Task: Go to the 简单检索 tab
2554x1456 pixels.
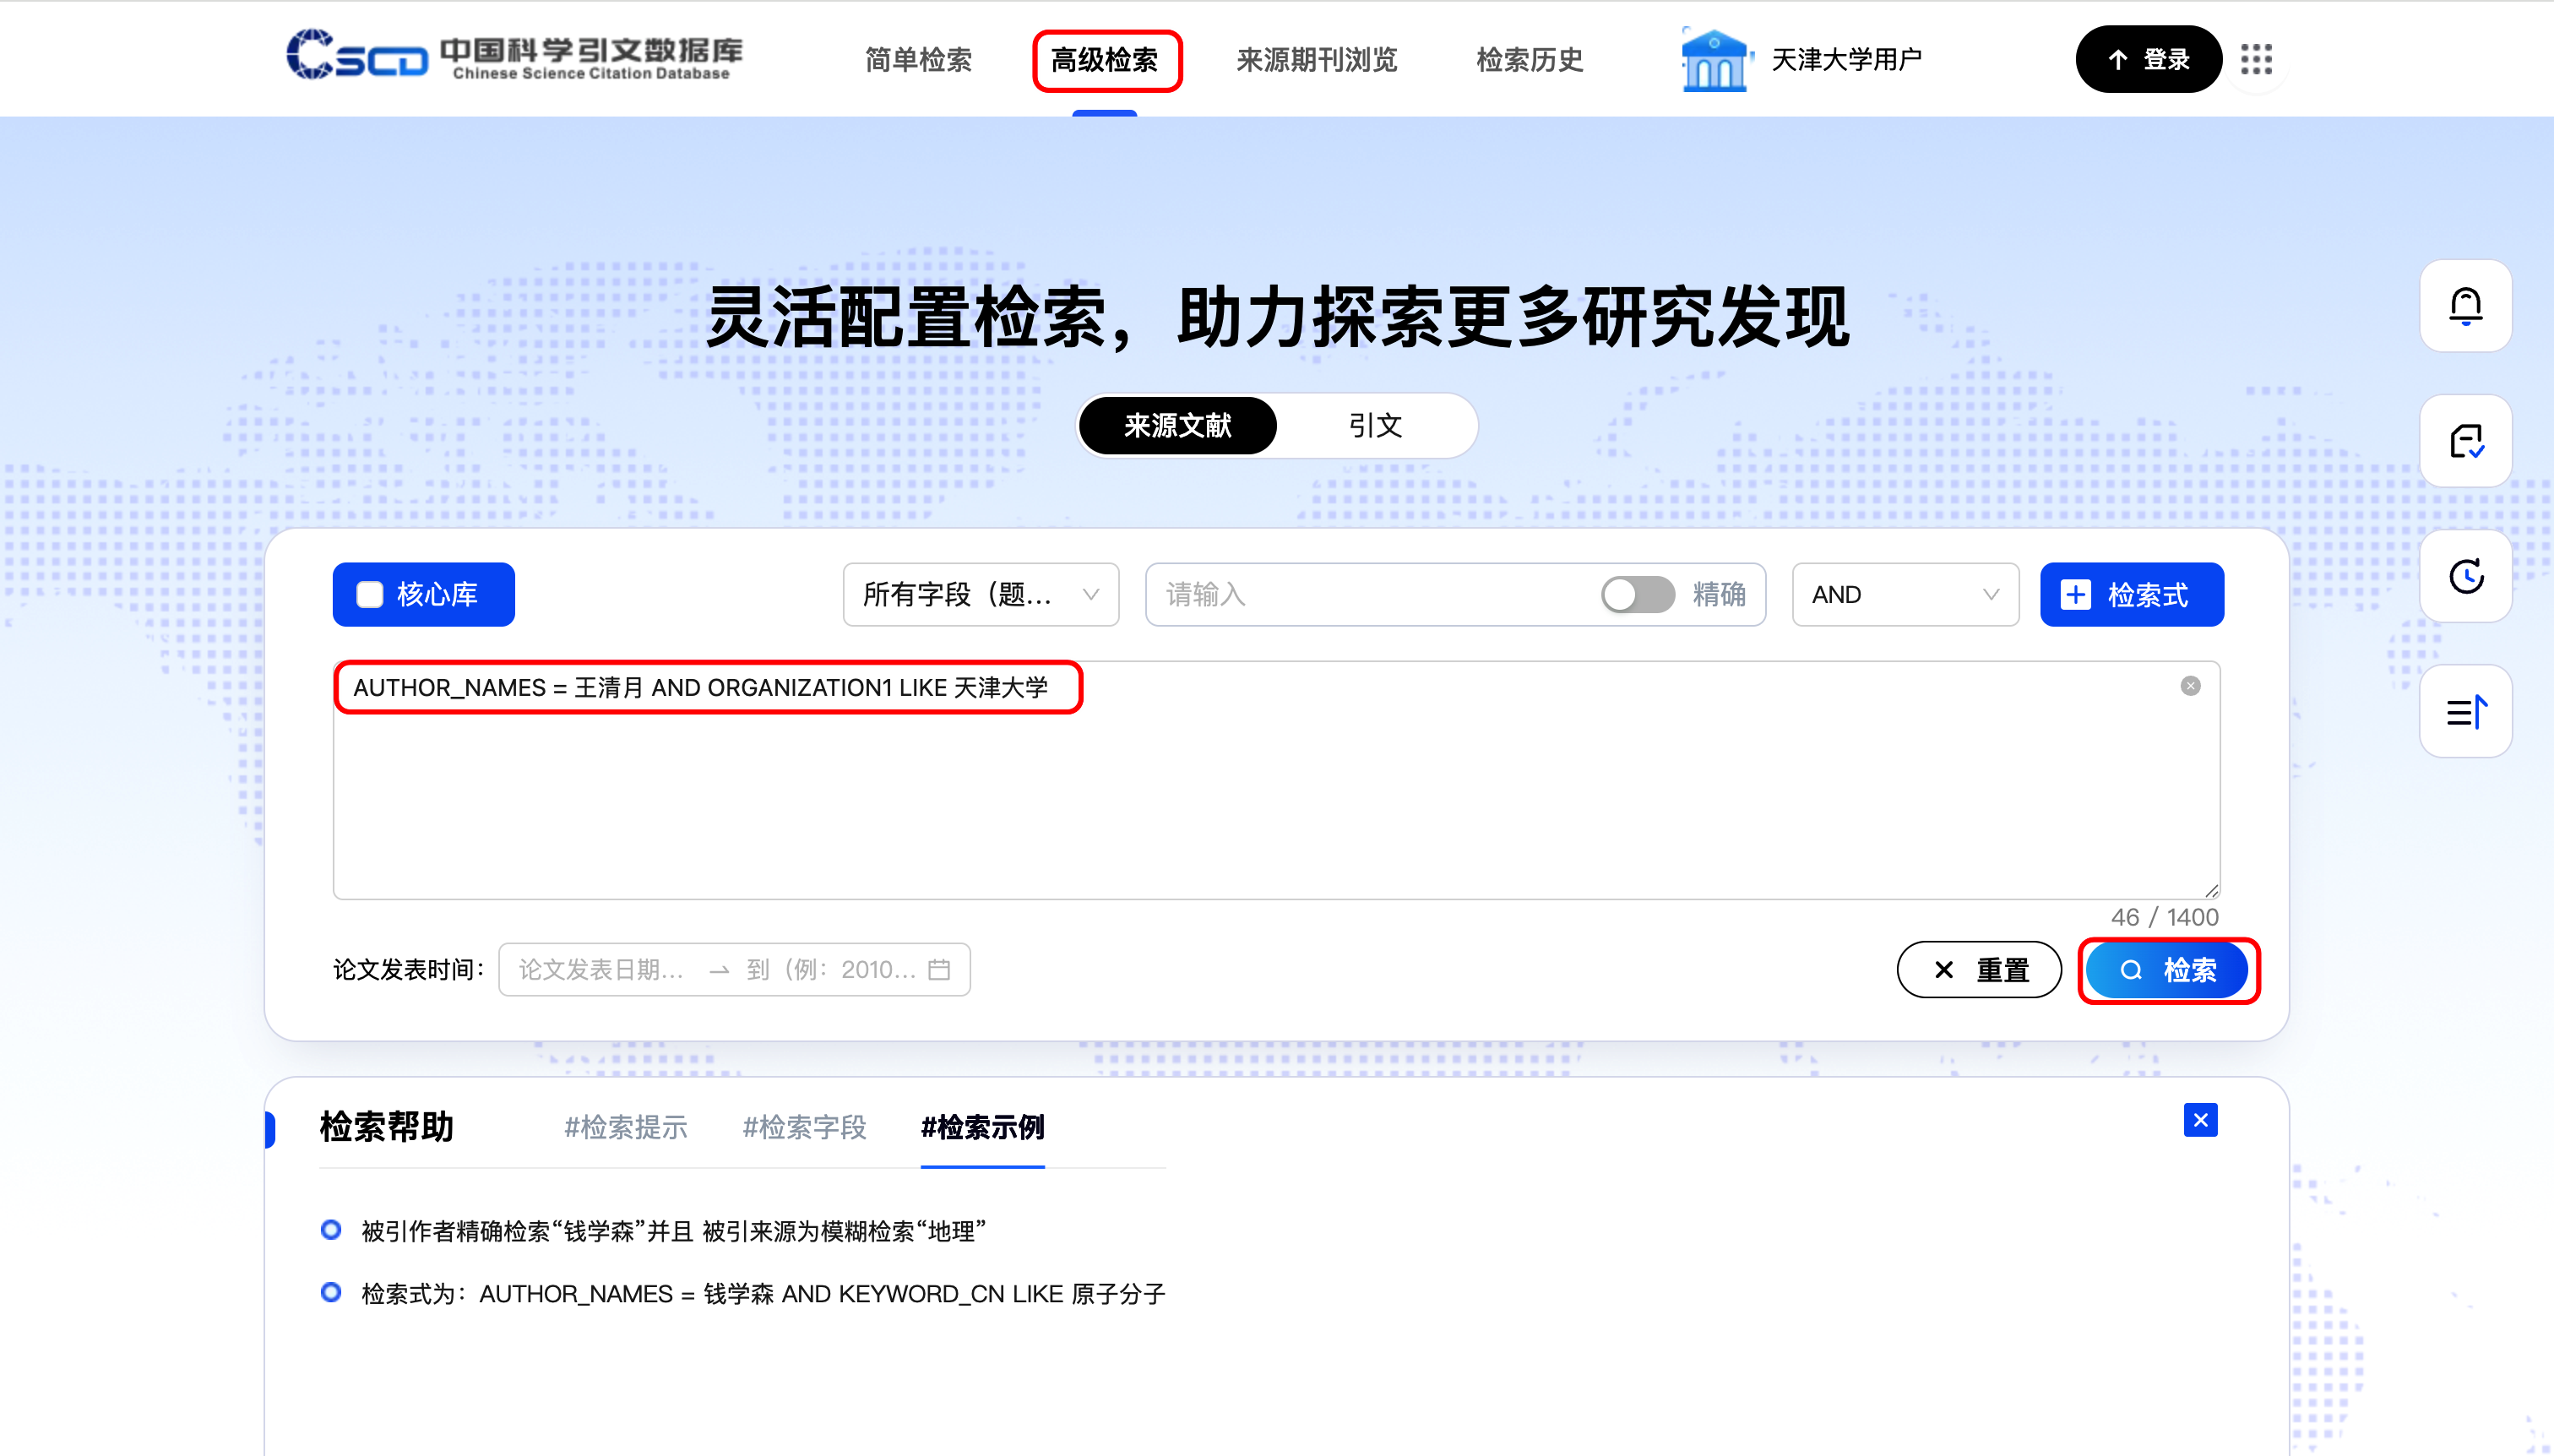Action: [x=918, y=60]
